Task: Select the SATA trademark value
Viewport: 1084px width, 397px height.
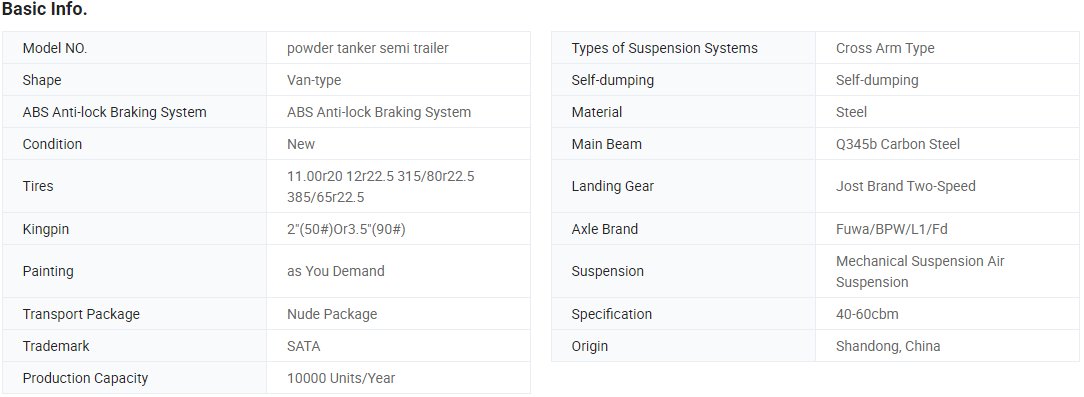Action: 303,346
